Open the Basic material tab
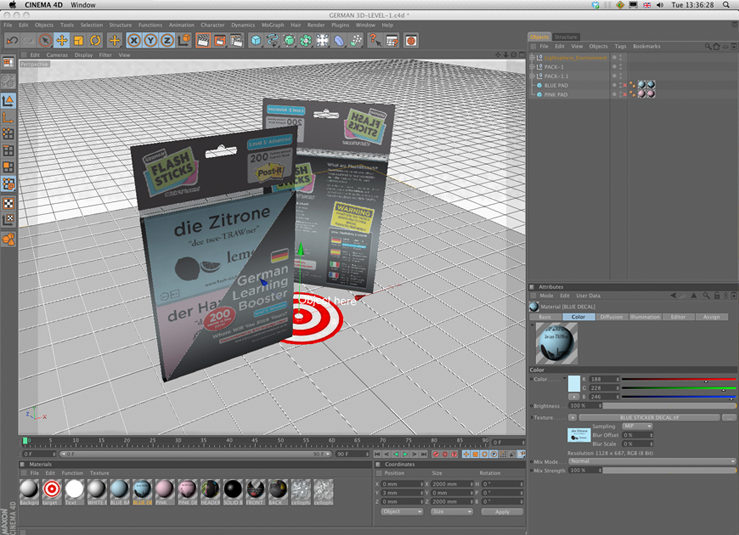739x535 pixels. click(545, 317)
